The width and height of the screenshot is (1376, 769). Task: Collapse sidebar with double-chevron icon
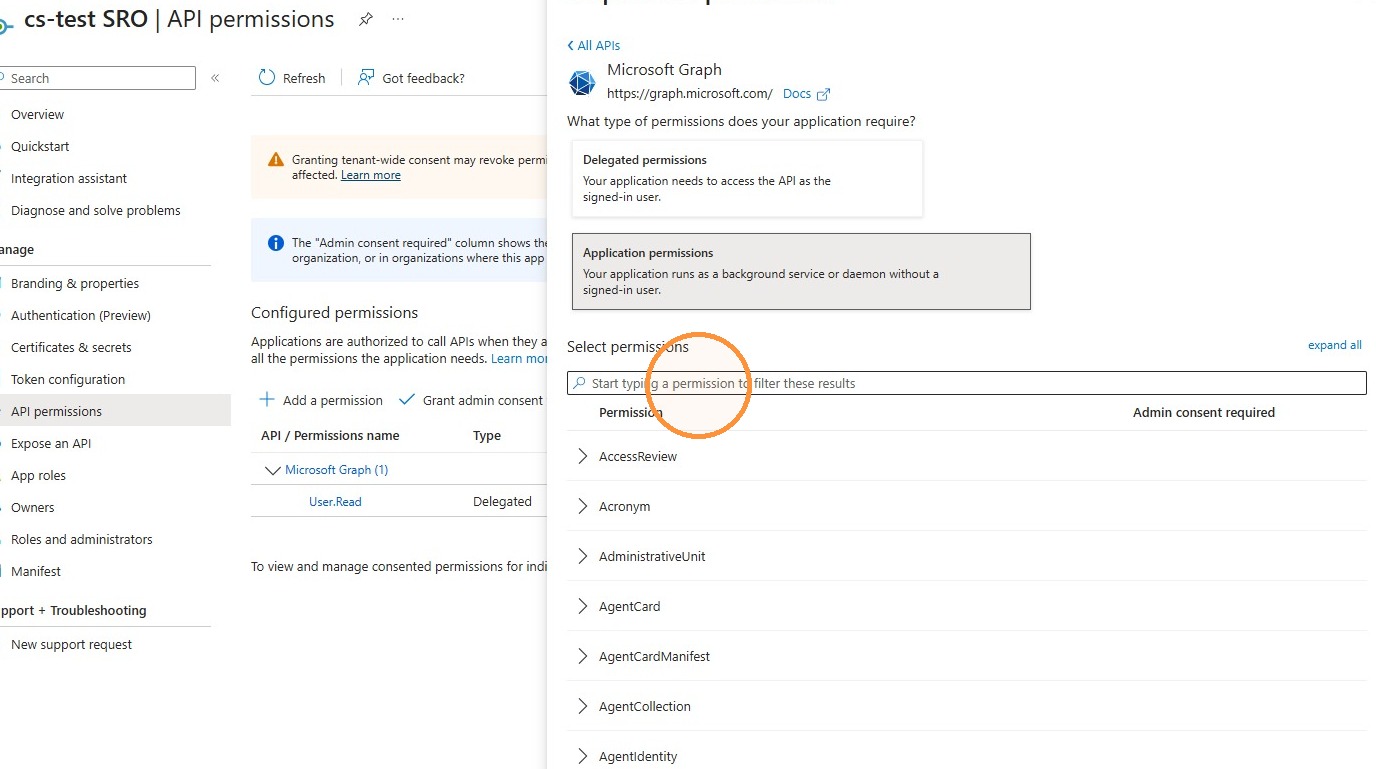coord(215,78)
